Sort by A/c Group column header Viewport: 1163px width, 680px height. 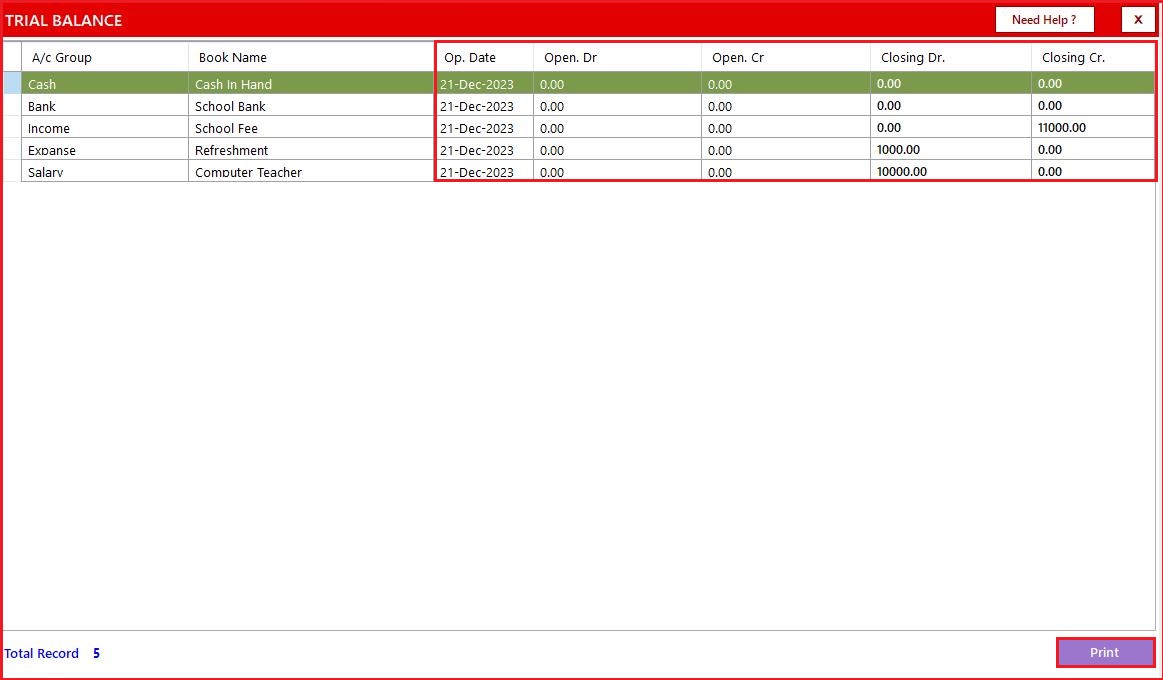(105, 57)
